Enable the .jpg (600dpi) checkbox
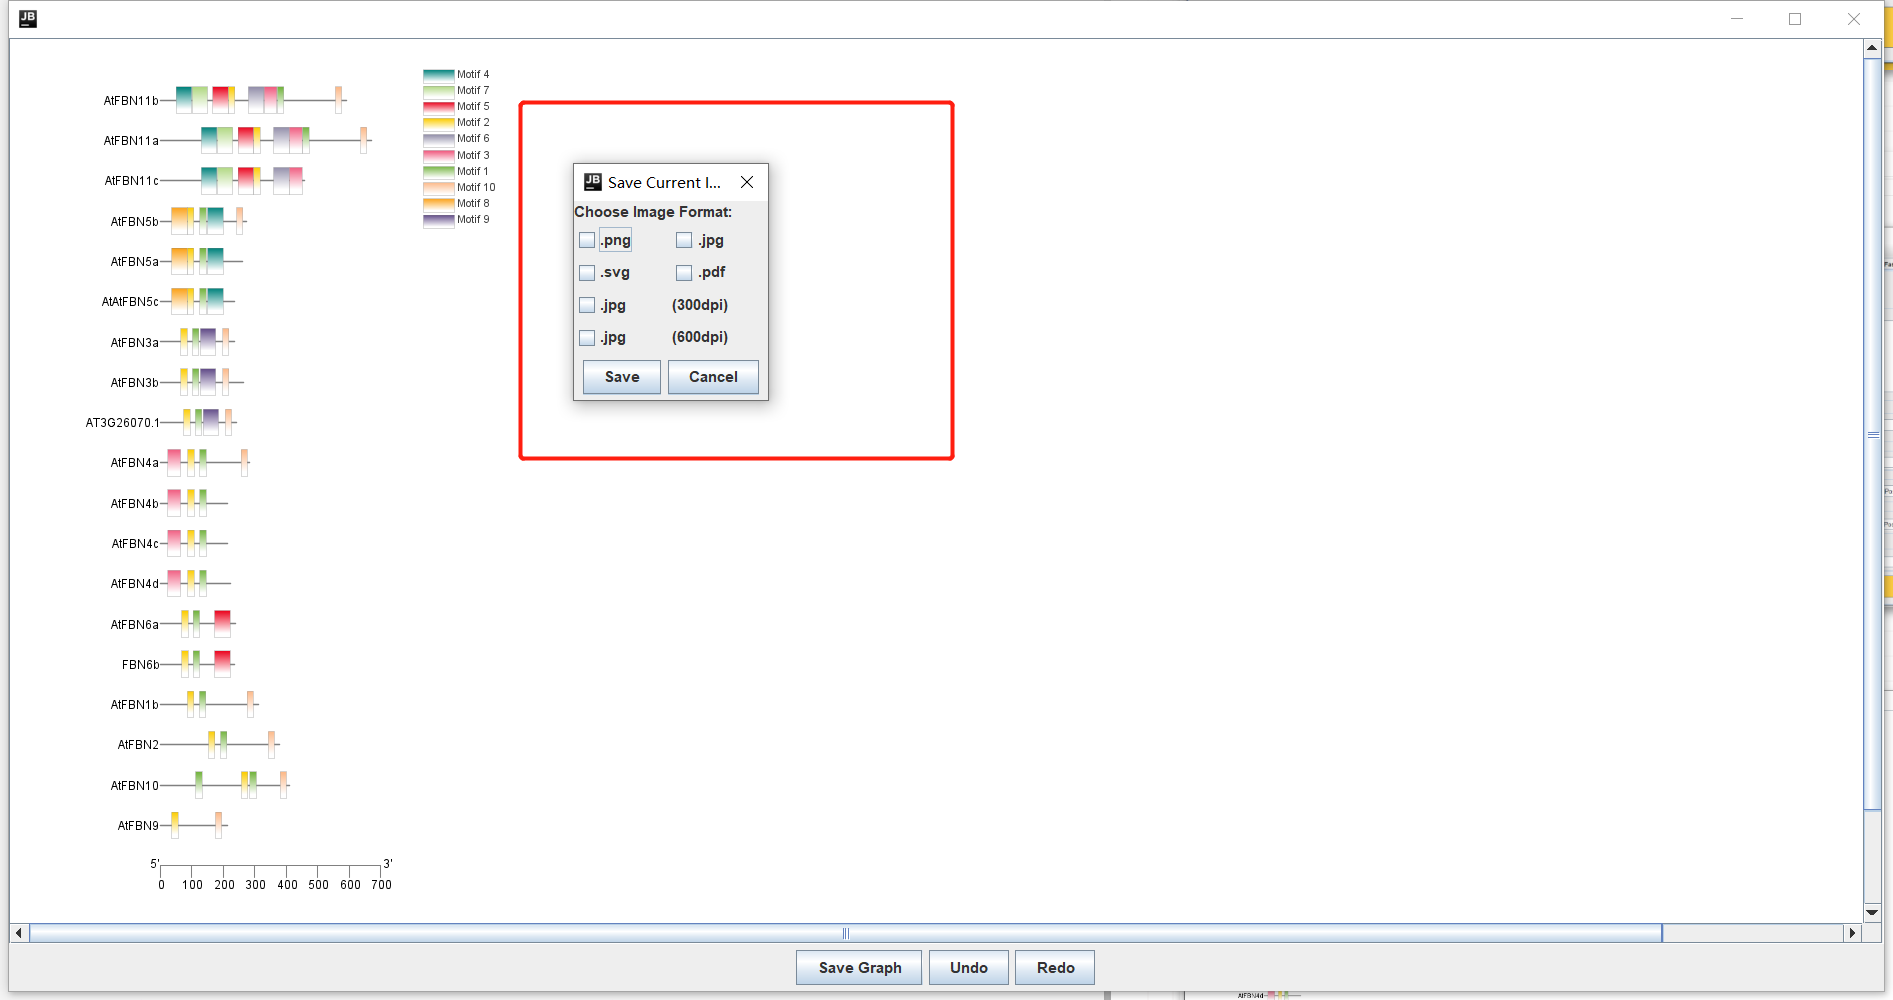The height and width of the screenshot is (1000, 1893). click(x=587, y=338)
